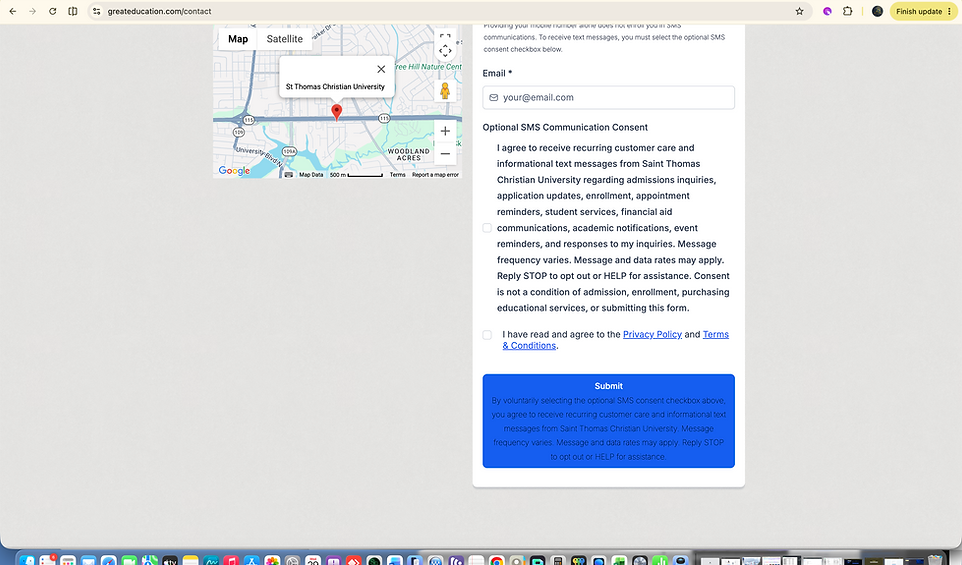View site information in address bar
The image size is (962, 565).
pyautogui.click(x=96, y=11)
